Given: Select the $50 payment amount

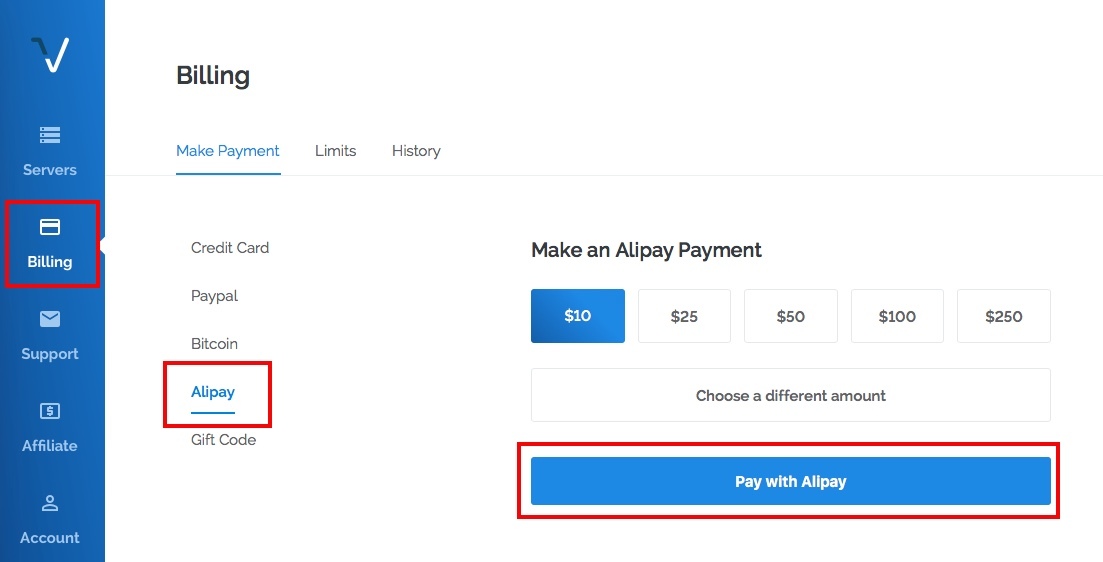Looking at the screenshot, I should 791,316.
